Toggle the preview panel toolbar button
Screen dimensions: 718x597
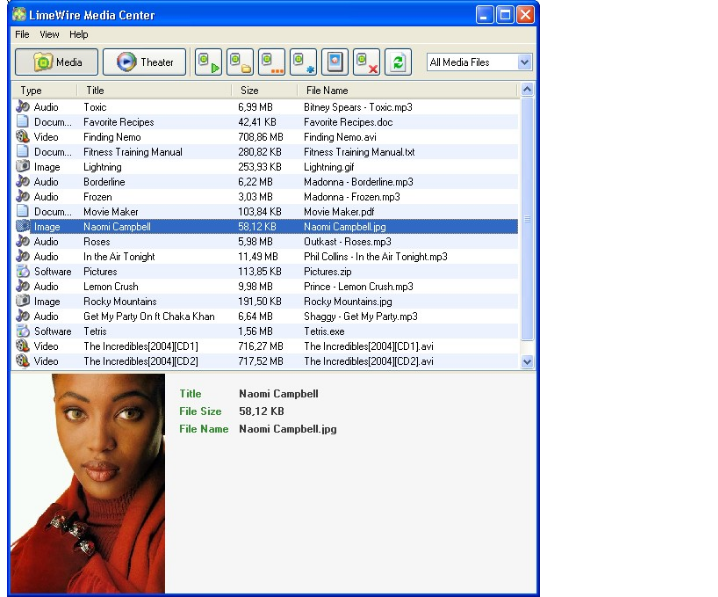point(335,62)
